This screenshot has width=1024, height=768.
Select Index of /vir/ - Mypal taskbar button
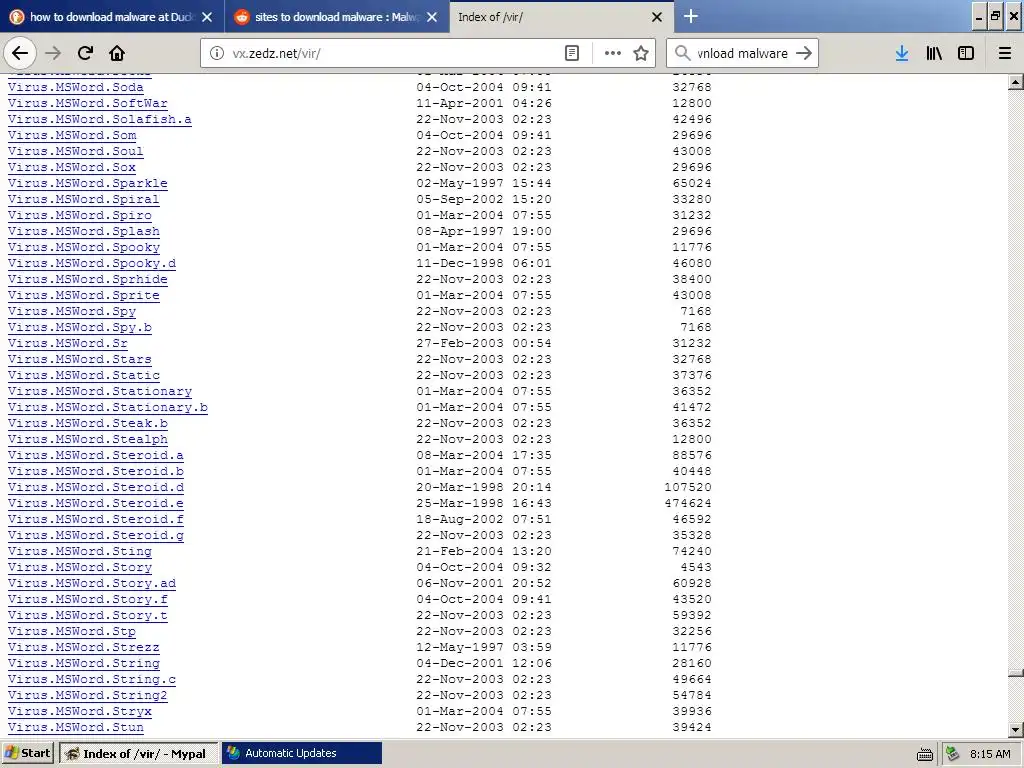[x=137, y=753]
